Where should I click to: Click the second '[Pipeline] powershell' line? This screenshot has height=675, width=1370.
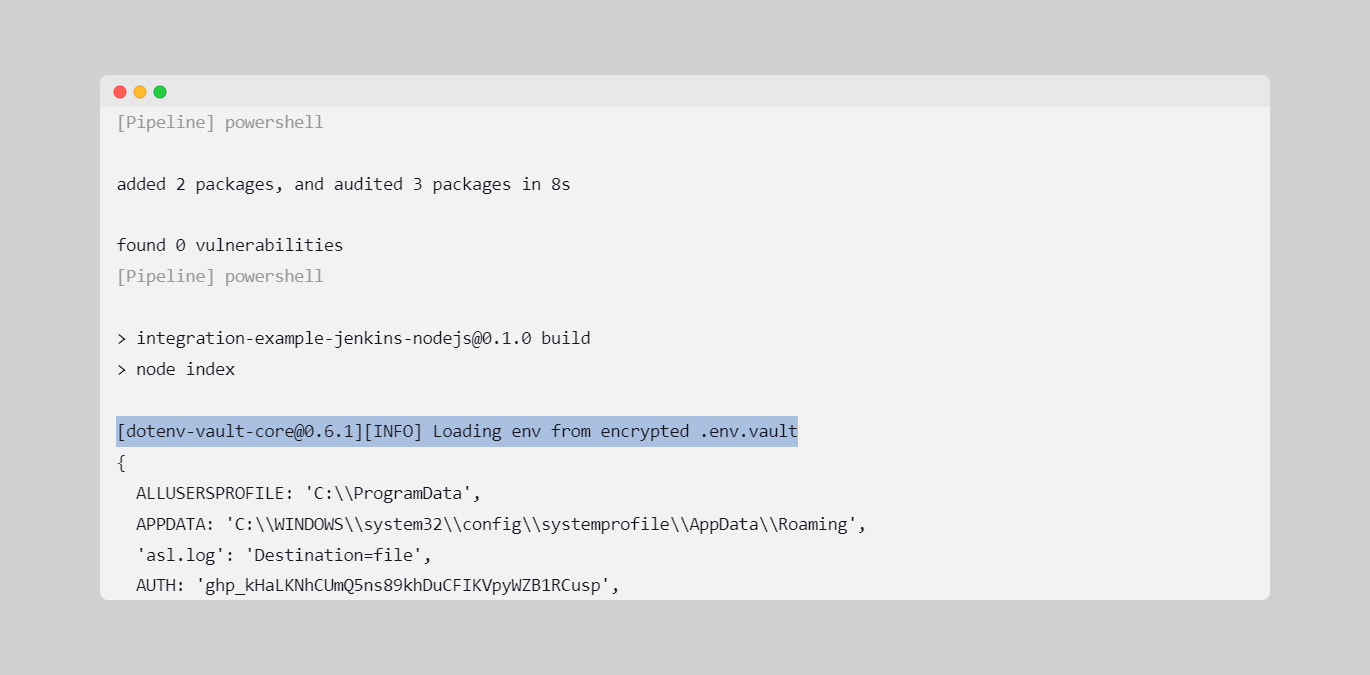click(x=220, y=277)
